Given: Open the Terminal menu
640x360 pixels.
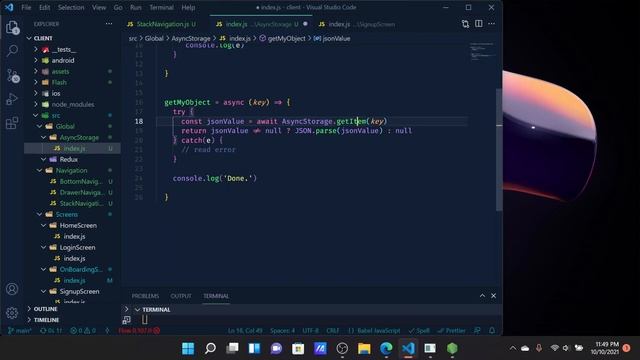Looking at the screenshot, I should pyautogui.click(x=161, y=7).
